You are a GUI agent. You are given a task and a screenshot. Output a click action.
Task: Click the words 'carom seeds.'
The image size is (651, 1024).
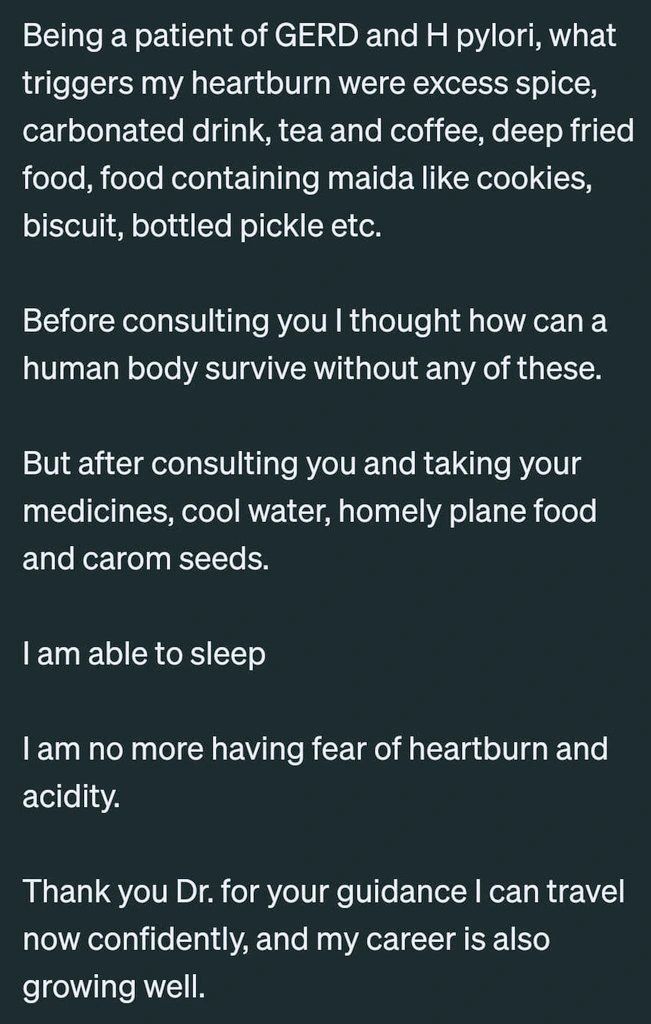pos(175,560)
